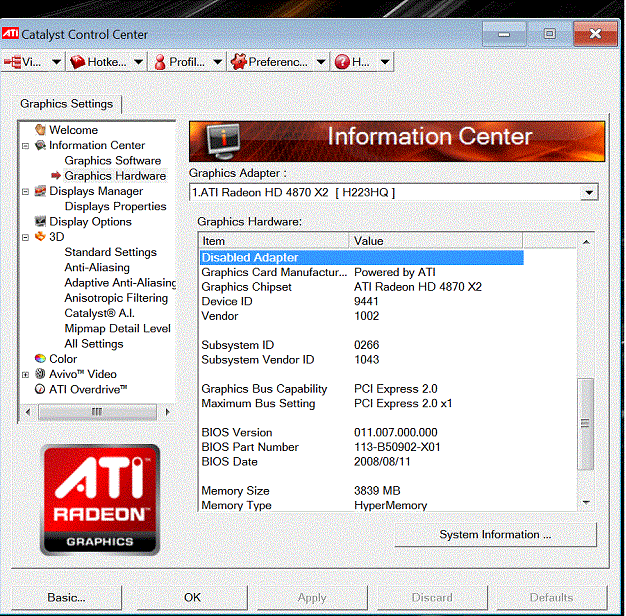Click the System Information button
The width and height of the screenshot is (626, 616).
pyautogui.click(x=495, y=534)
